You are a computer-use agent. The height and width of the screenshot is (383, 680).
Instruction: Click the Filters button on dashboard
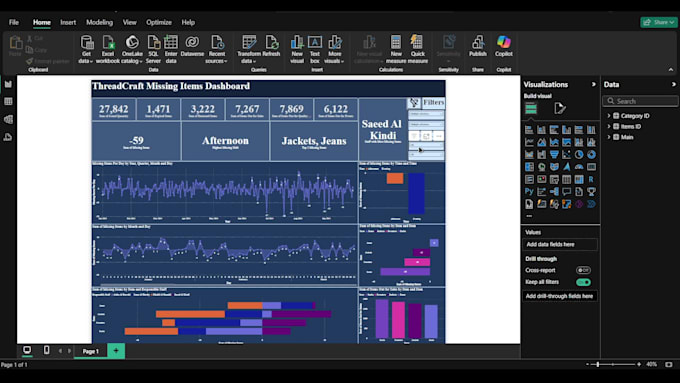pos(433,102)
